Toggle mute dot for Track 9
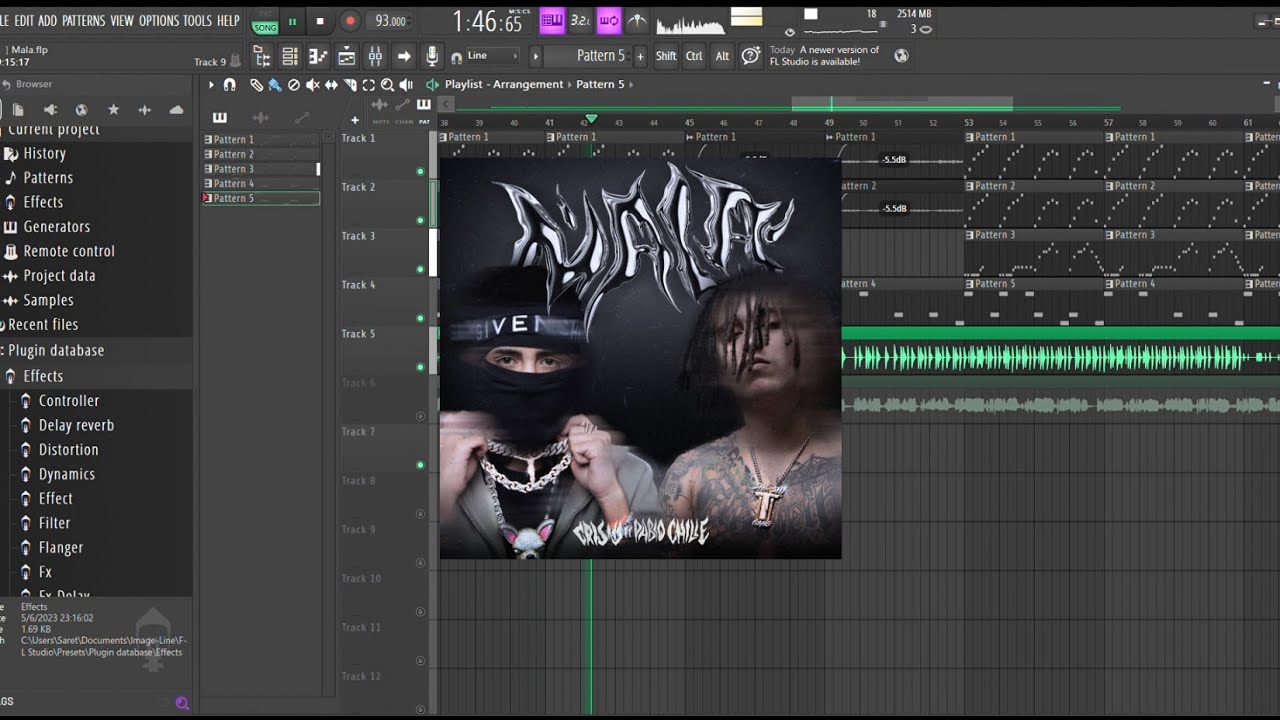The image size is (1280, 720). point(420,563)
